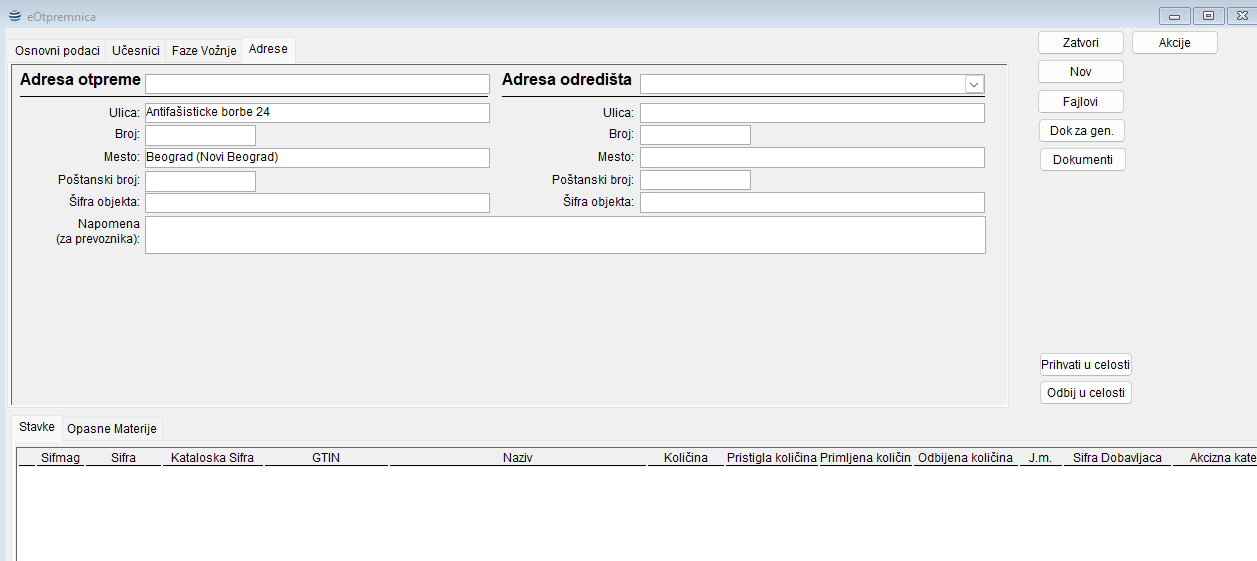The width and height of the screenshot is (1257, 561).
Task: Click the eOtpremnica app icon in title bar
Action: point(14,16)
